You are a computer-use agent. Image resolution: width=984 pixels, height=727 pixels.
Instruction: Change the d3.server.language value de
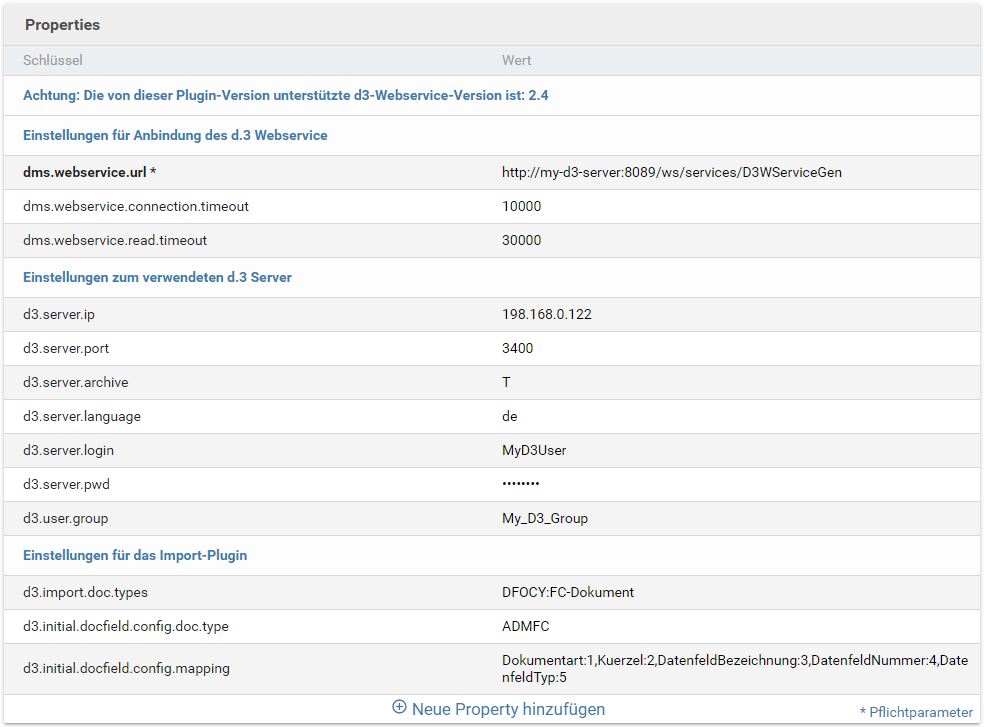pyautogui.click(x=509, y=416)
